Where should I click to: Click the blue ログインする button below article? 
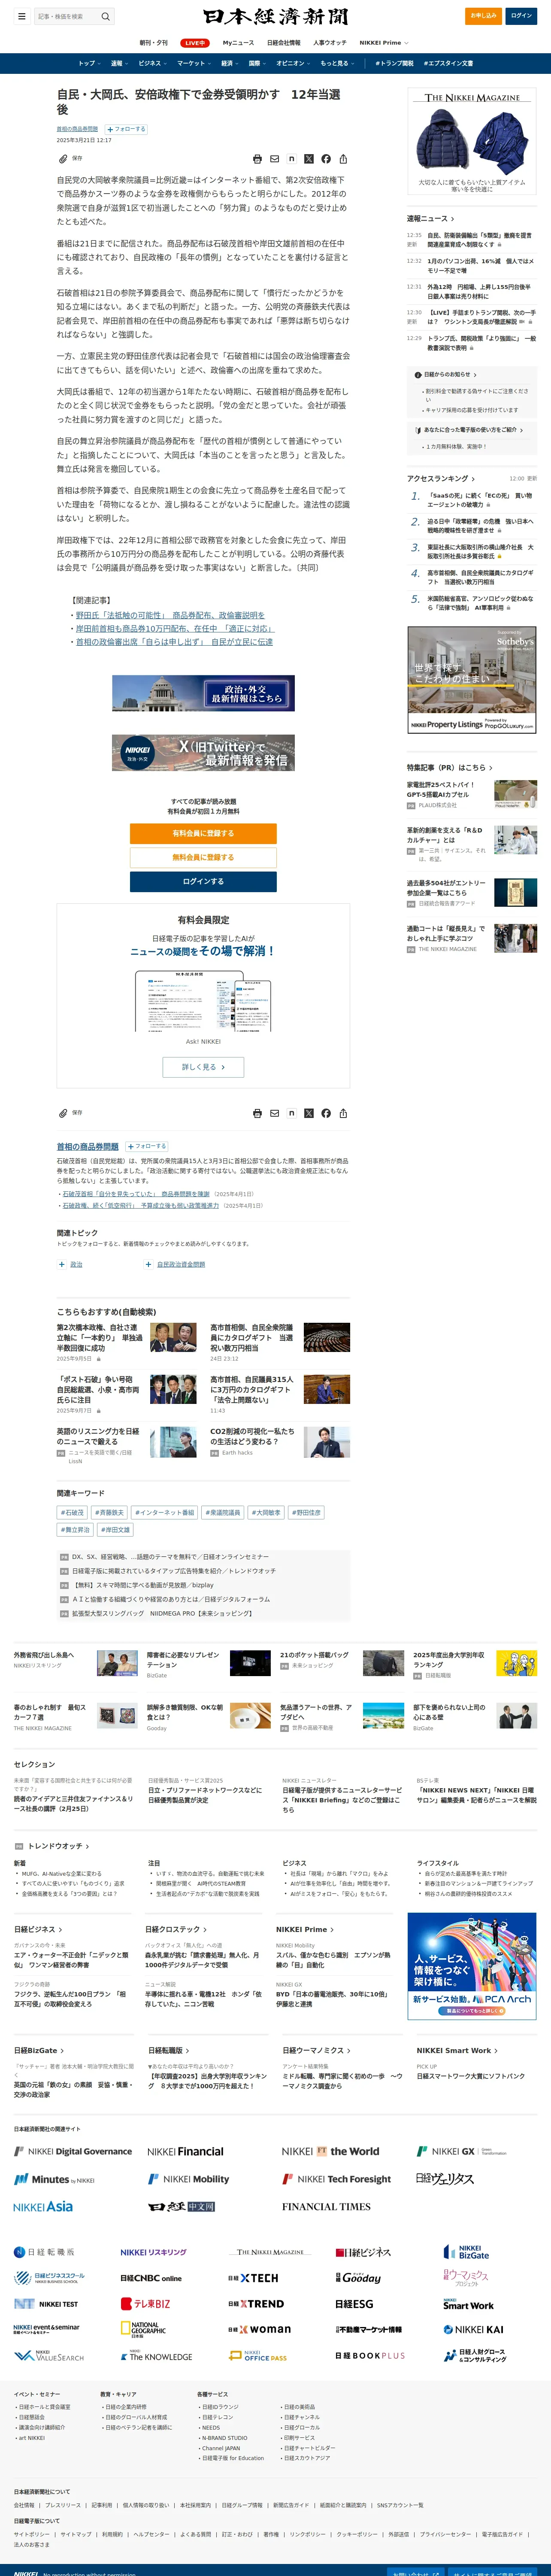coord(203,881)
